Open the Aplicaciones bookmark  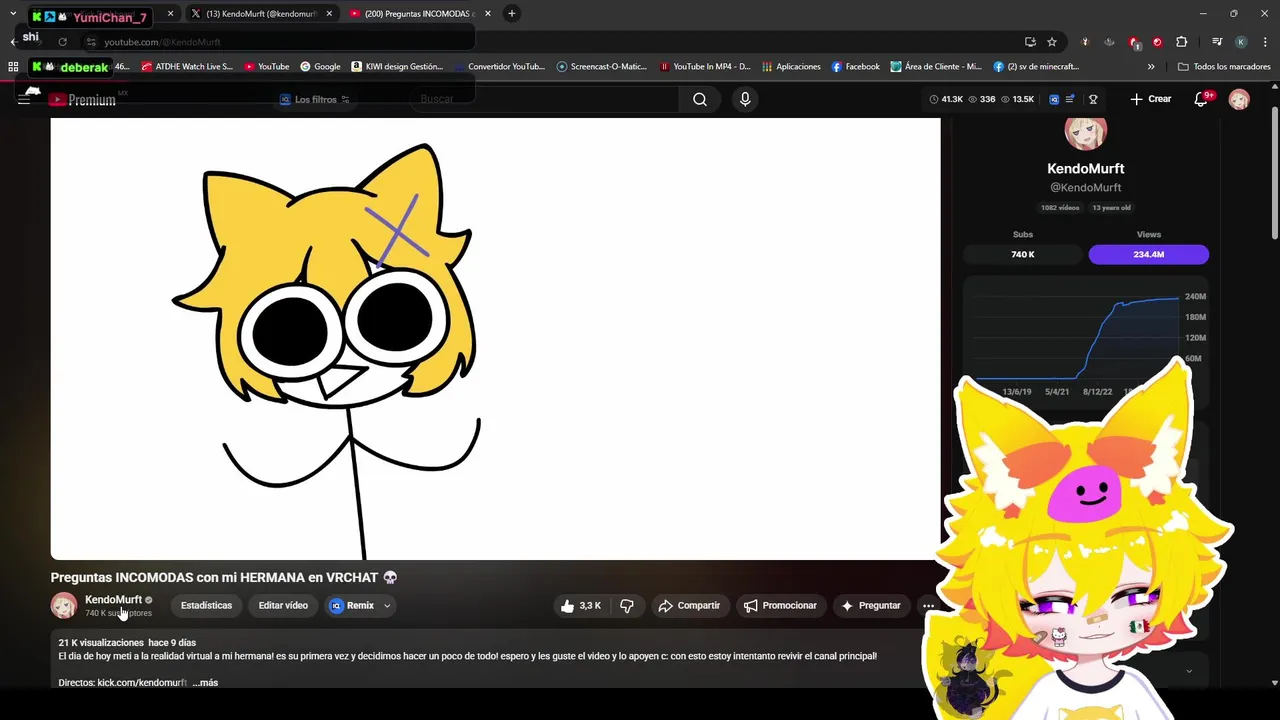pyautogui.click(x=791, y=66)
